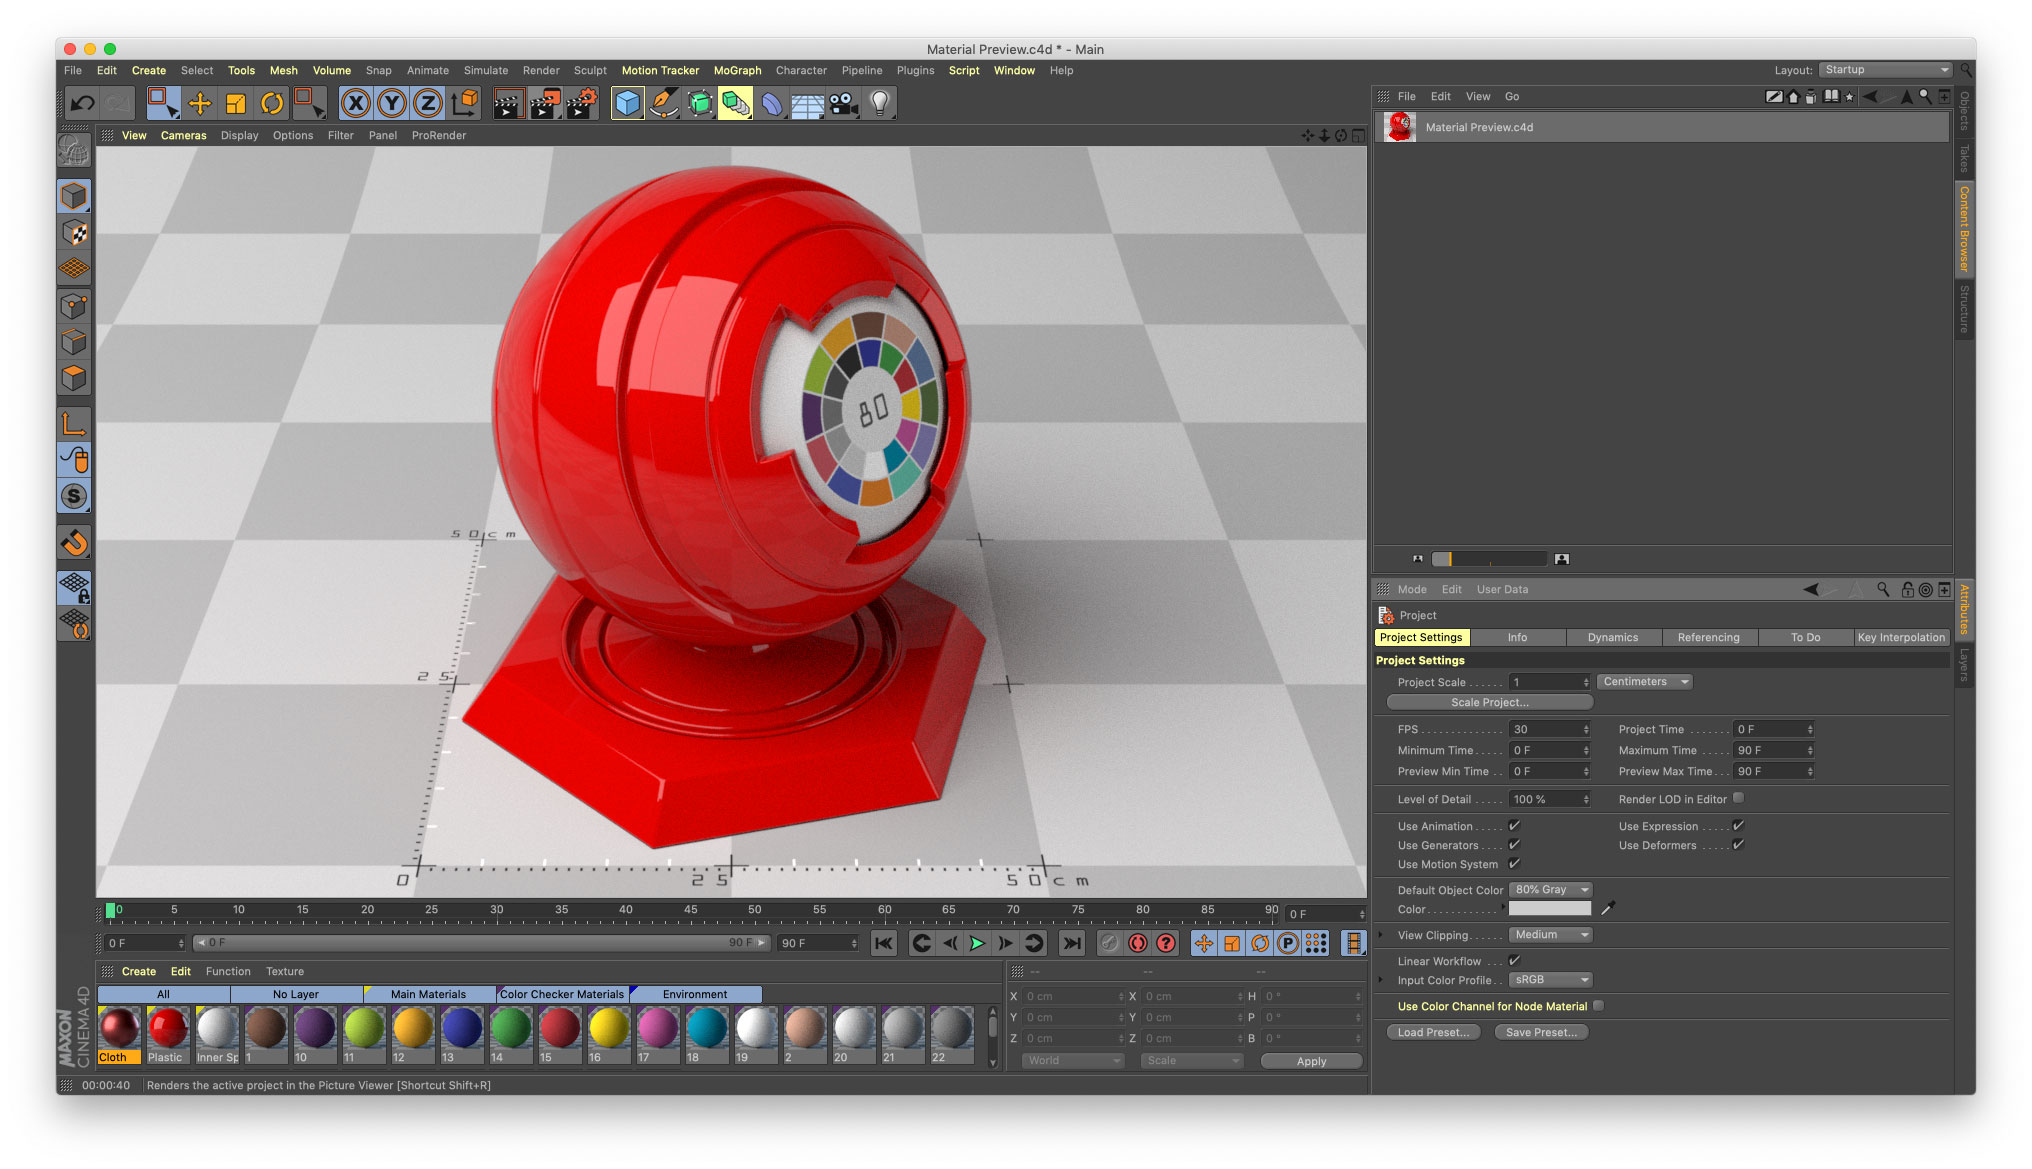Open the Layout Startup dropdown
This screenshot has width=2032, height=1169.
(x=1885, y=70)
